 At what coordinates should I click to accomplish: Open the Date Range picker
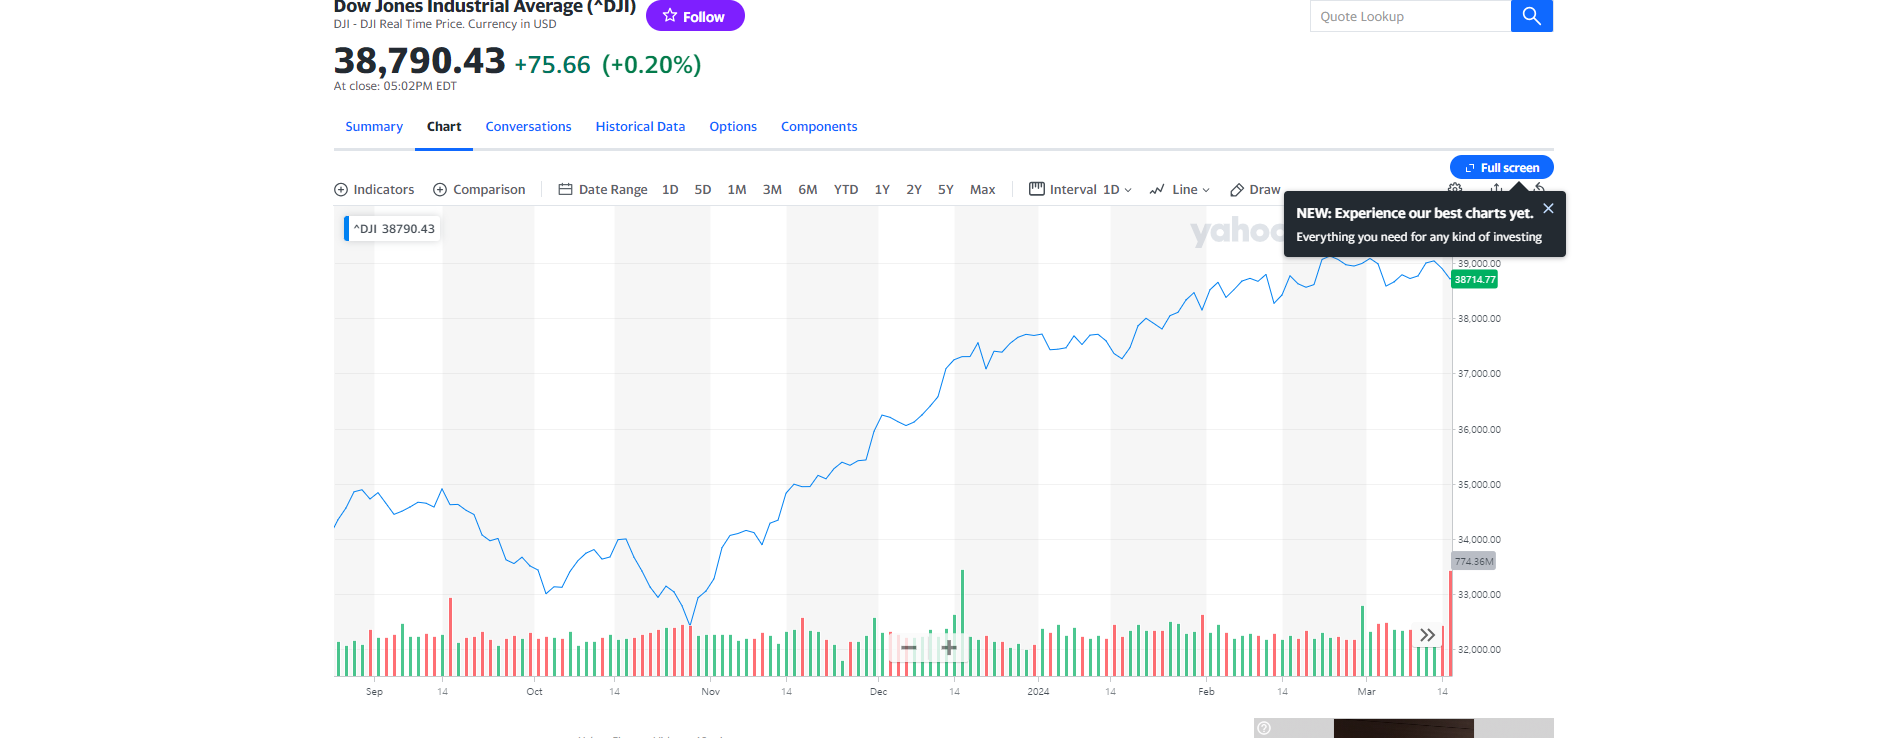tap(603, 189)
